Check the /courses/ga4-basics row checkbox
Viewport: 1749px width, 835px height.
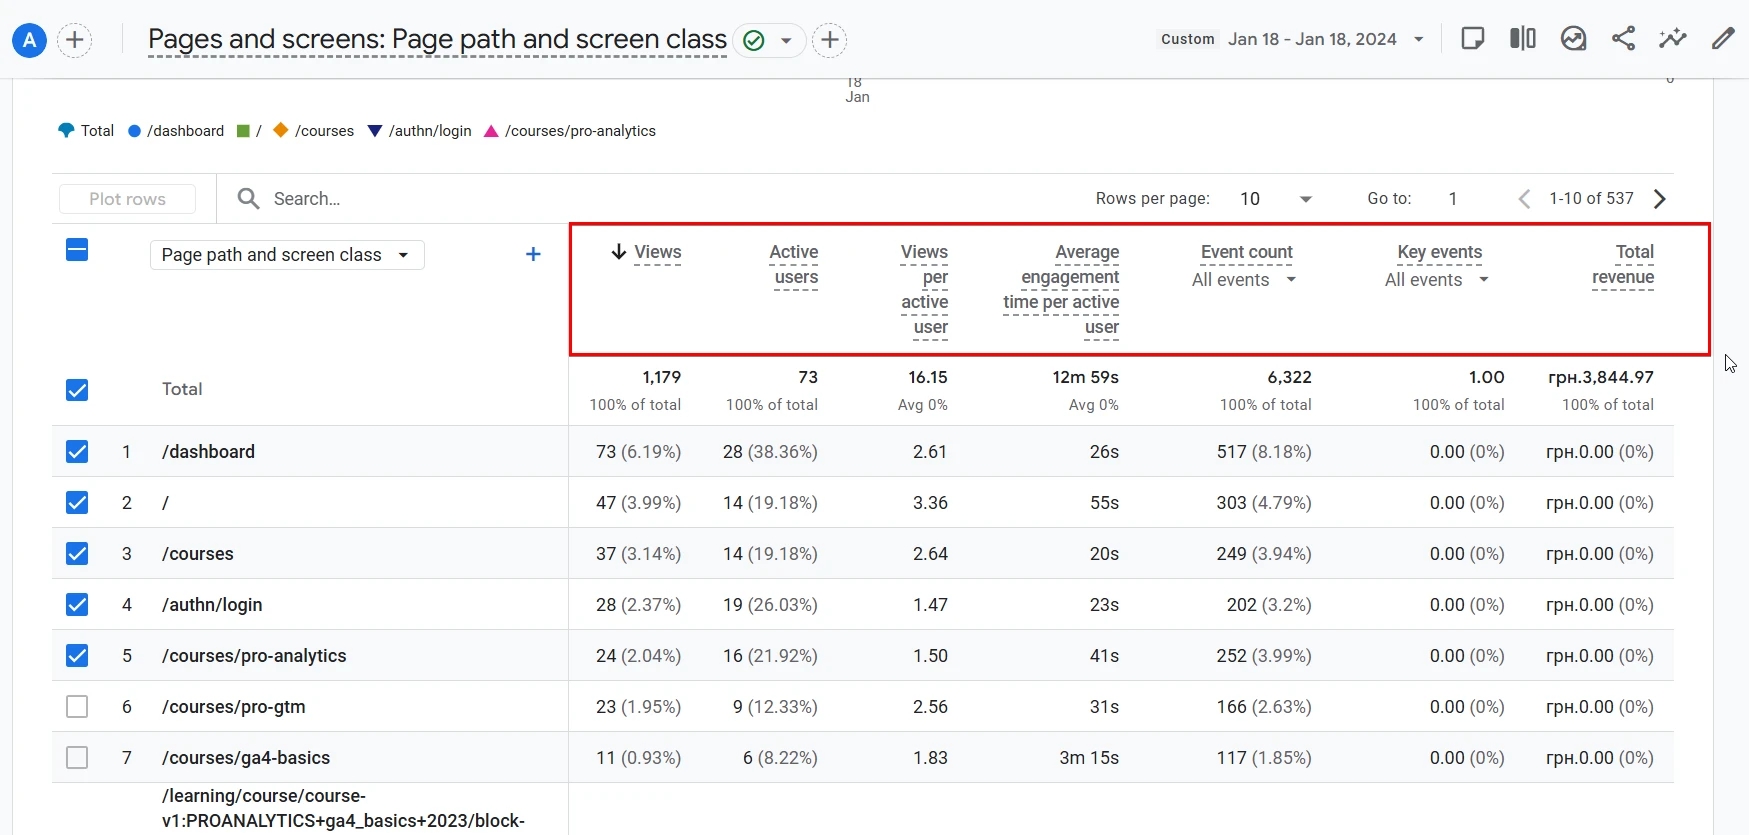tap(77, 758)
